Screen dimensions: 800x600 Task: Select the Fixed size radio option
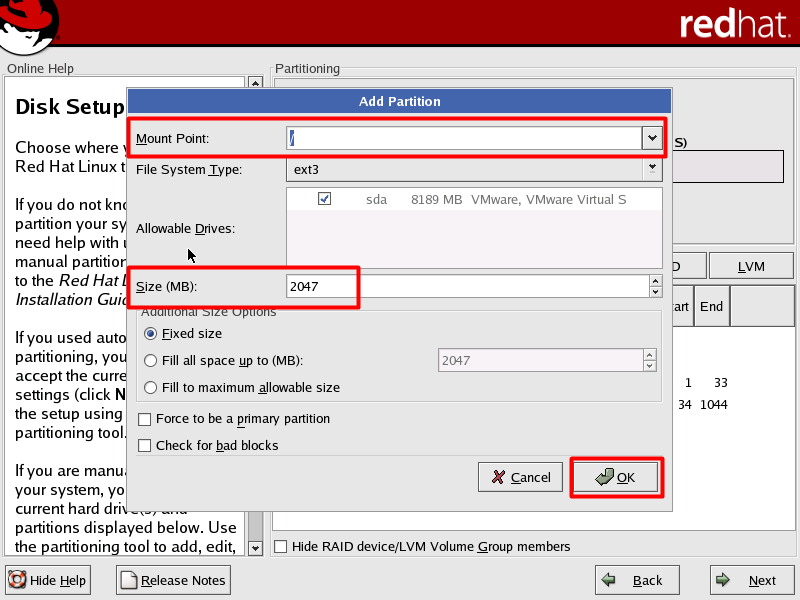(x=150, y=334)
